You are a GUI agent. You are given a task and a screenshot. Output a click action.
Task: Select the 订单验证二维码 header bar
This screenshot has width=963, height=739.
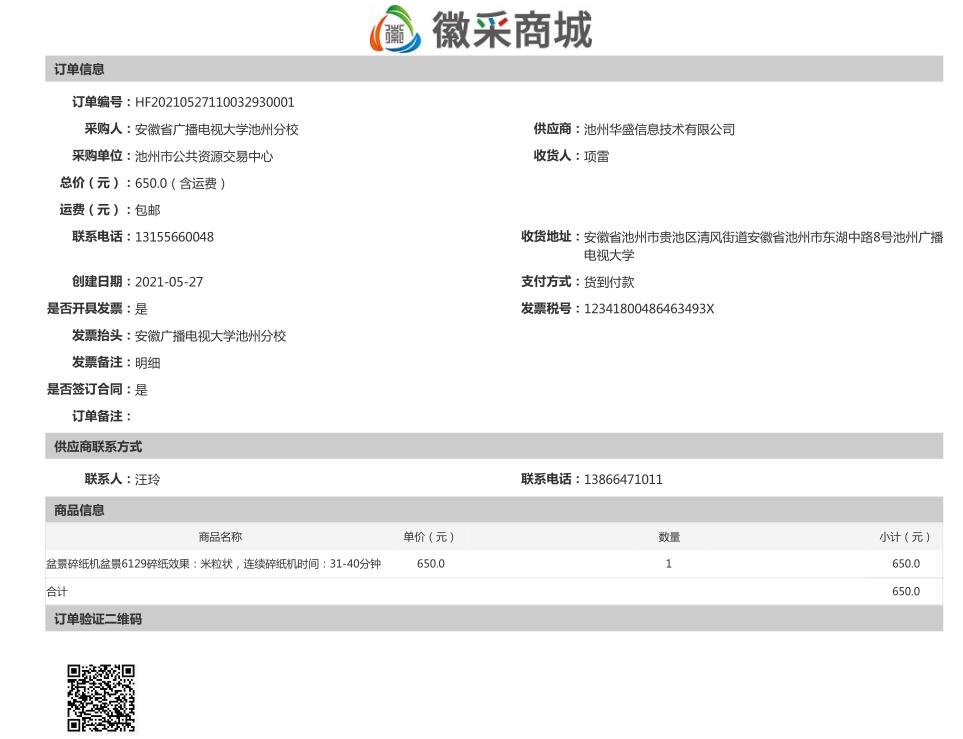[96, 619]
